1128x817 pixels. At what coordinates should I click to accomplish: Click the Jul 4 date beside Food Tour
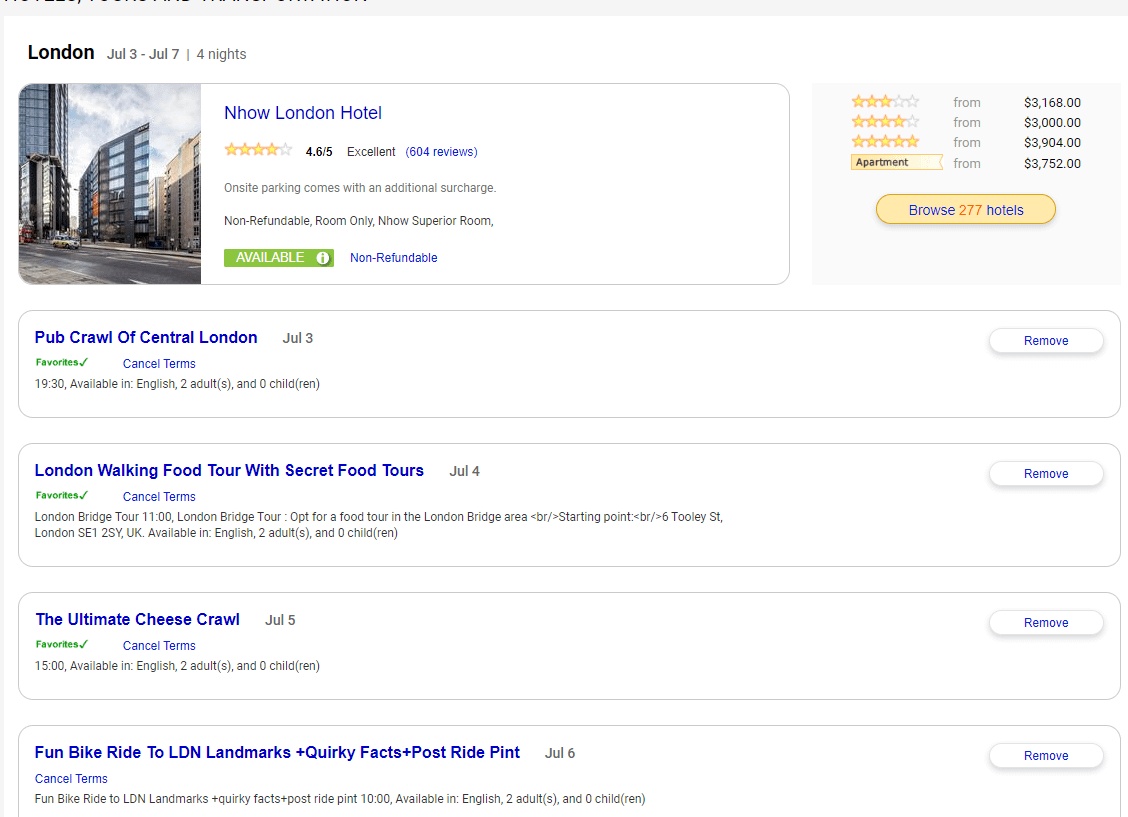click(x=465, y=471)
